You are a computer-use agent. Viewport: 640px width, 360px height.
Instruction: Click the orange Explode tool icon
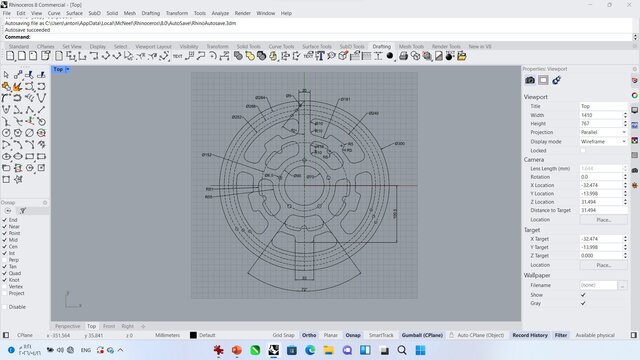[x=18, y=87]
